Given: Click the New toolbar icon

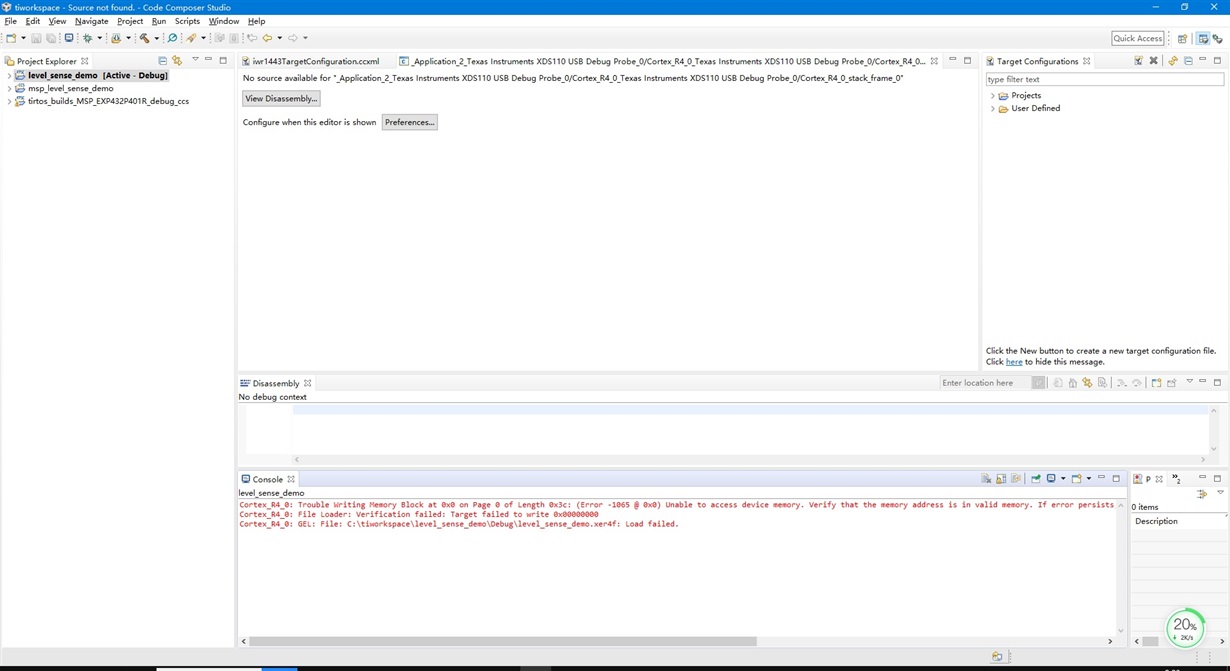Looking at the screenshot, I should 11,38.
